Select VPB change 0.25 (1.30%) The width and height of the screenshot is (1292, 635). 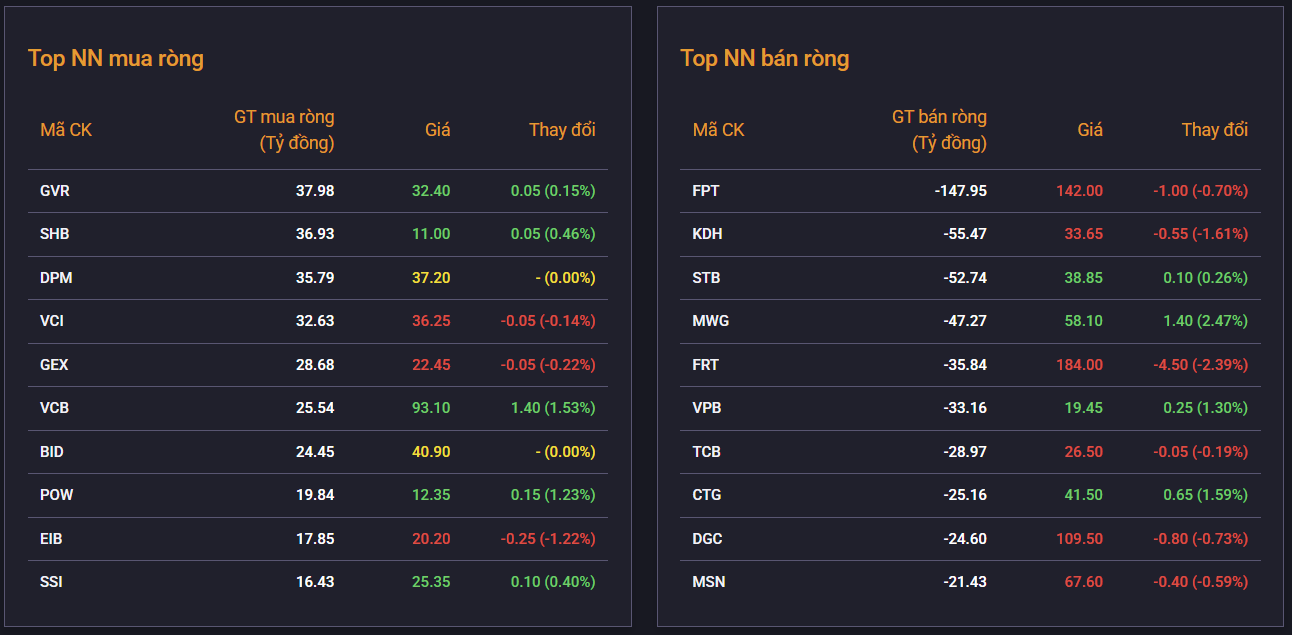coord(1205,408)
